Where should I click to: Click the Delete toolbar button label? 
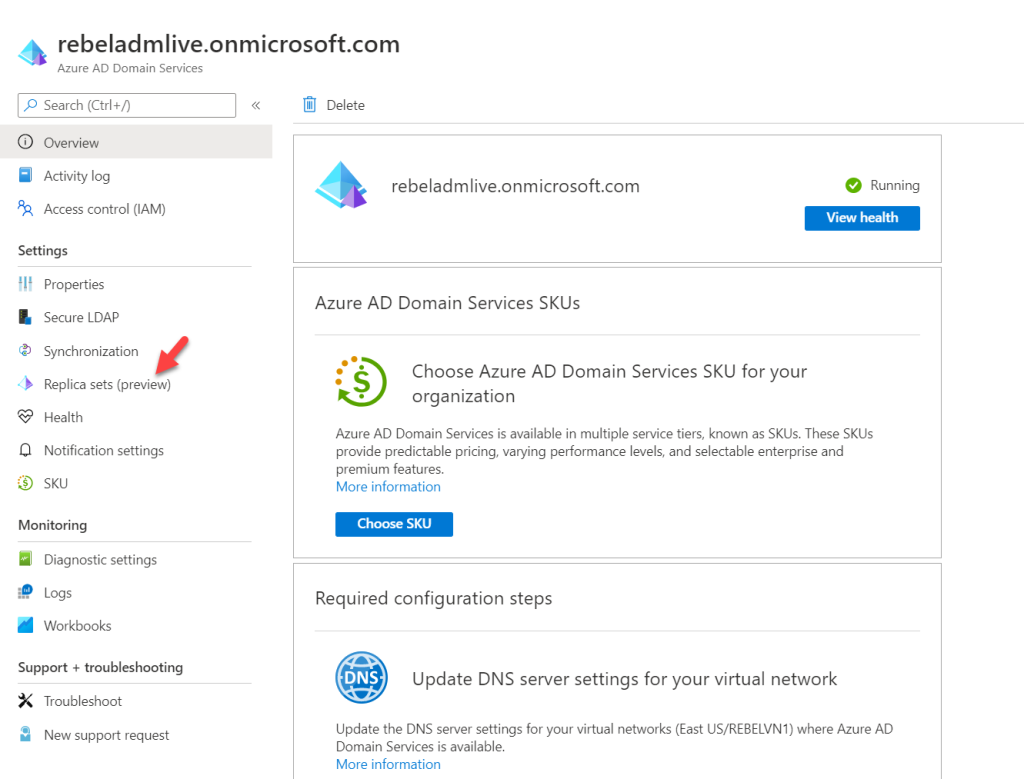[x=345, y=105]
